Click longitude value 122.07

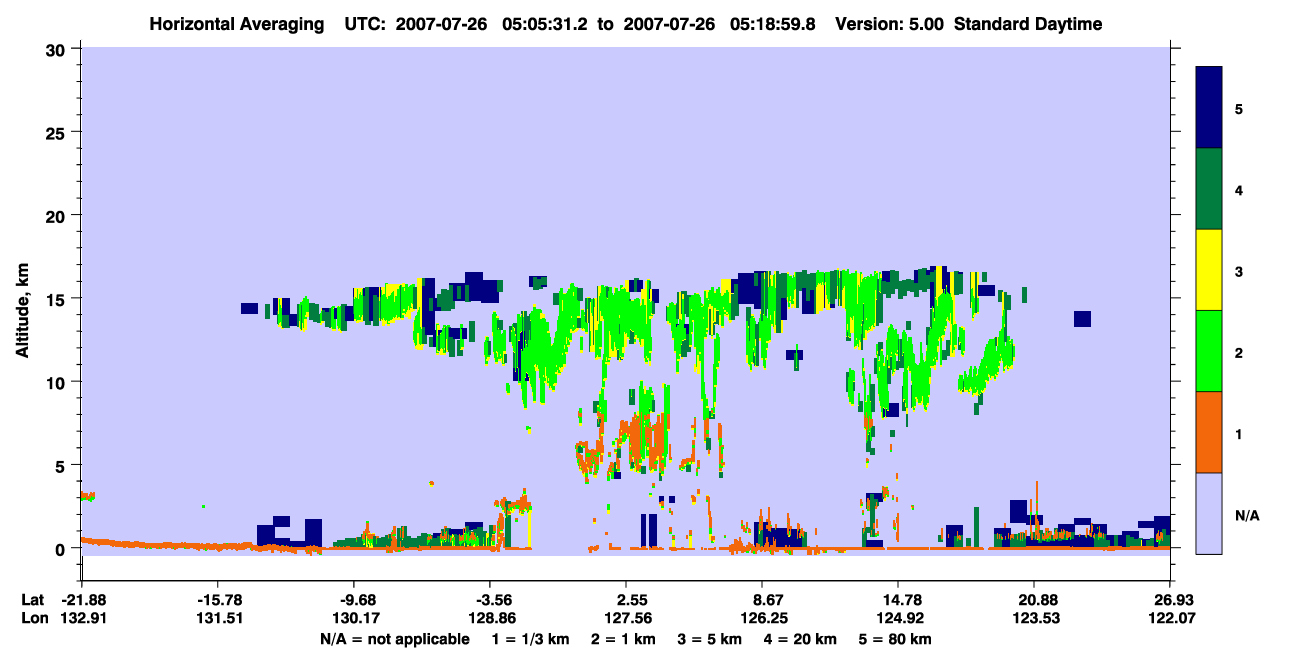[x=1170, y=618]
